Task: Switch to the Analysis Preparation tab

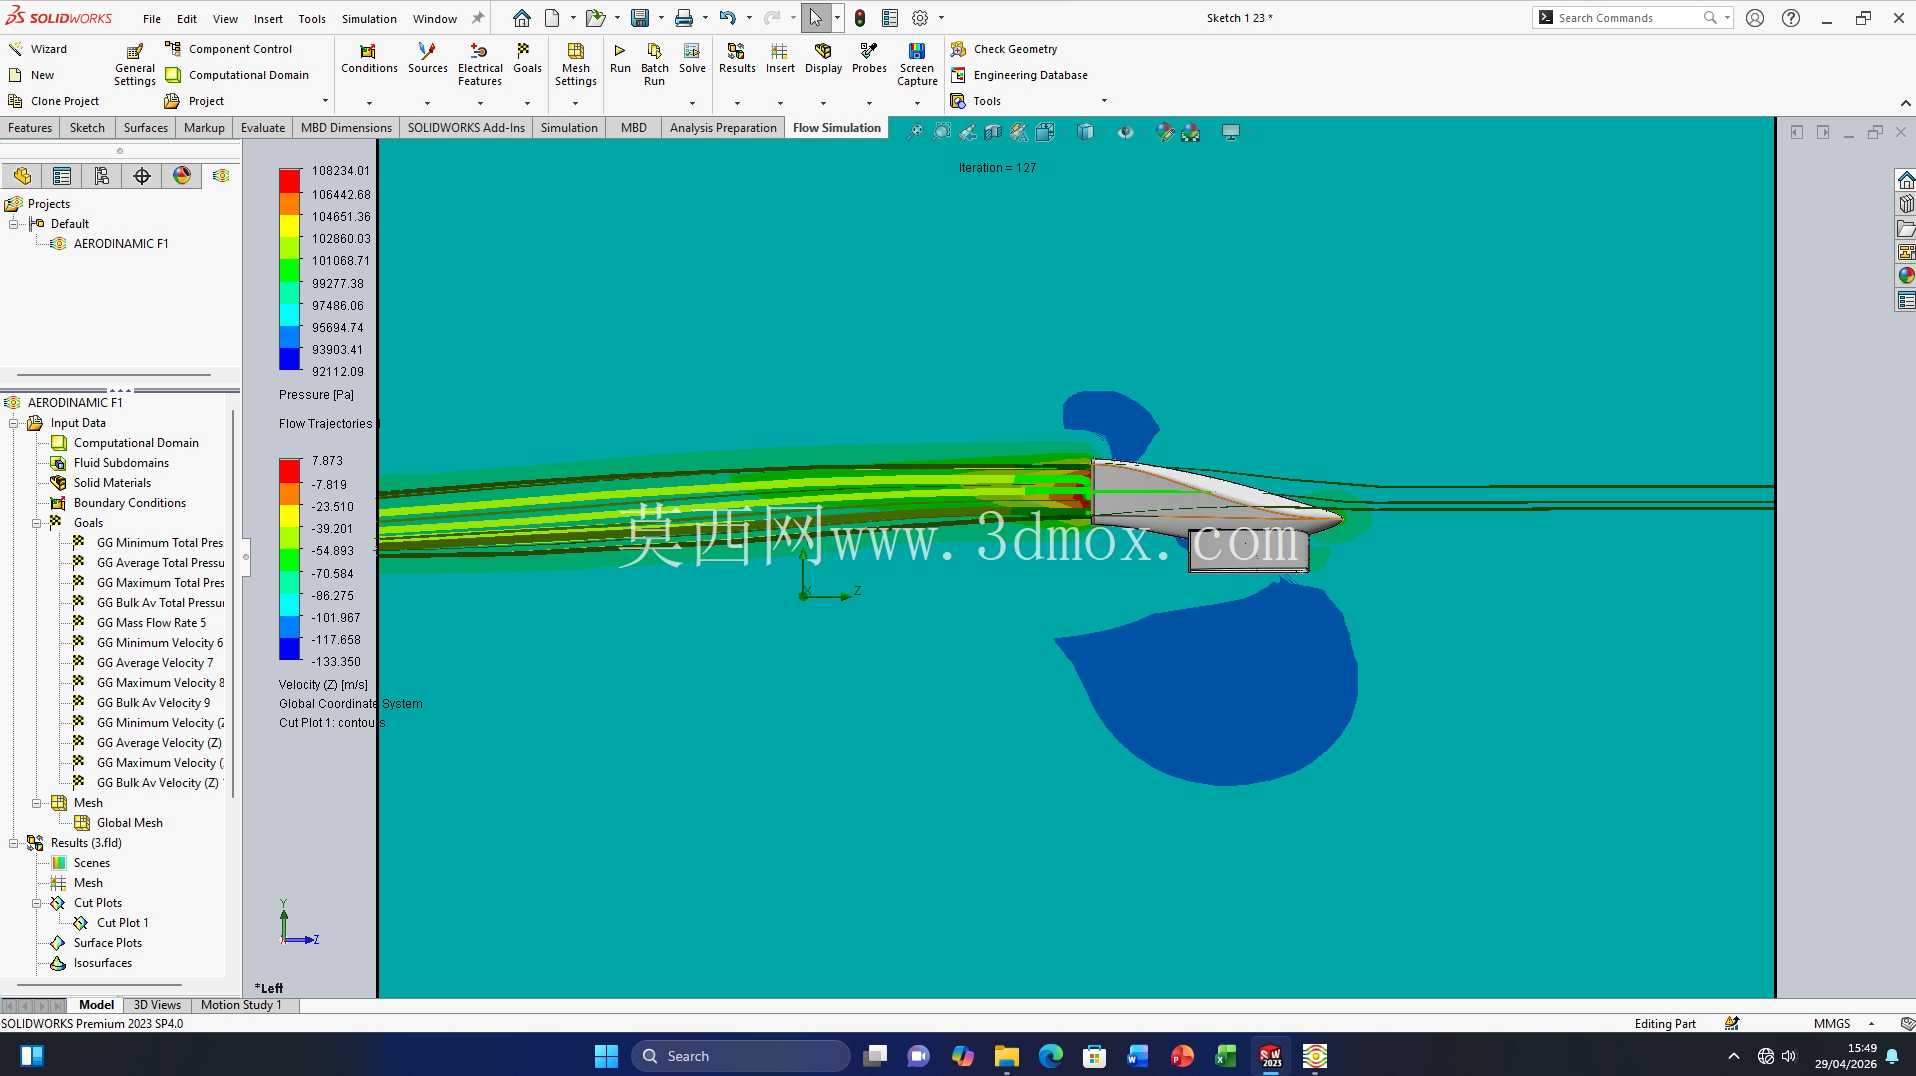Action: tap(723, 128)
